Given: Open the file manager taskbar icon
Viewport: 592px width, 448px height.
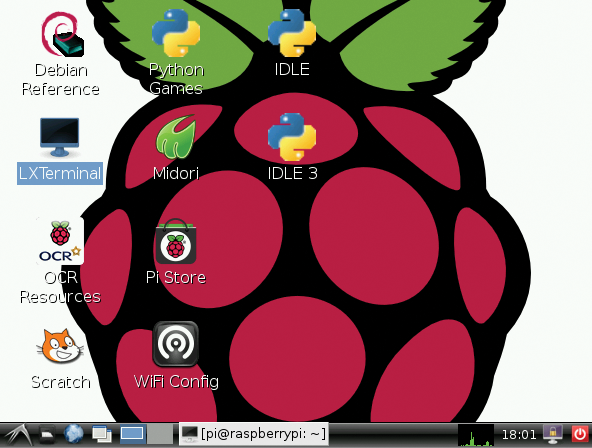Looking at the screenshot, I should point(47,434).
